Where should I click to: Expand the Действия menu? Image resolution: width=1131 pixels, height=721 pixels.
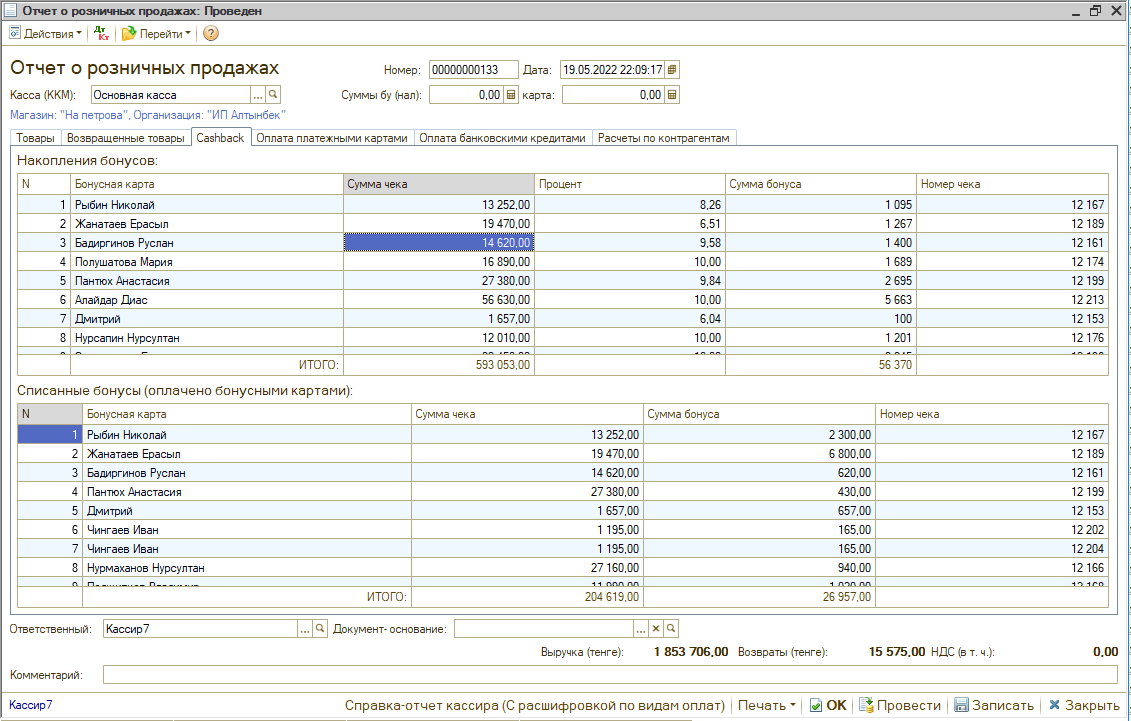click(47, 33)
